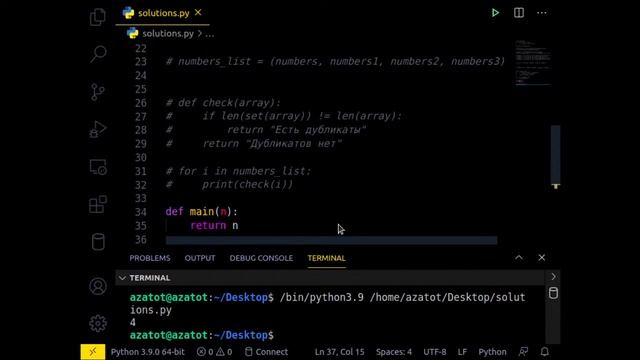Open the Extensions view
This screenshot has height=360, width=640.
[98, 204]
